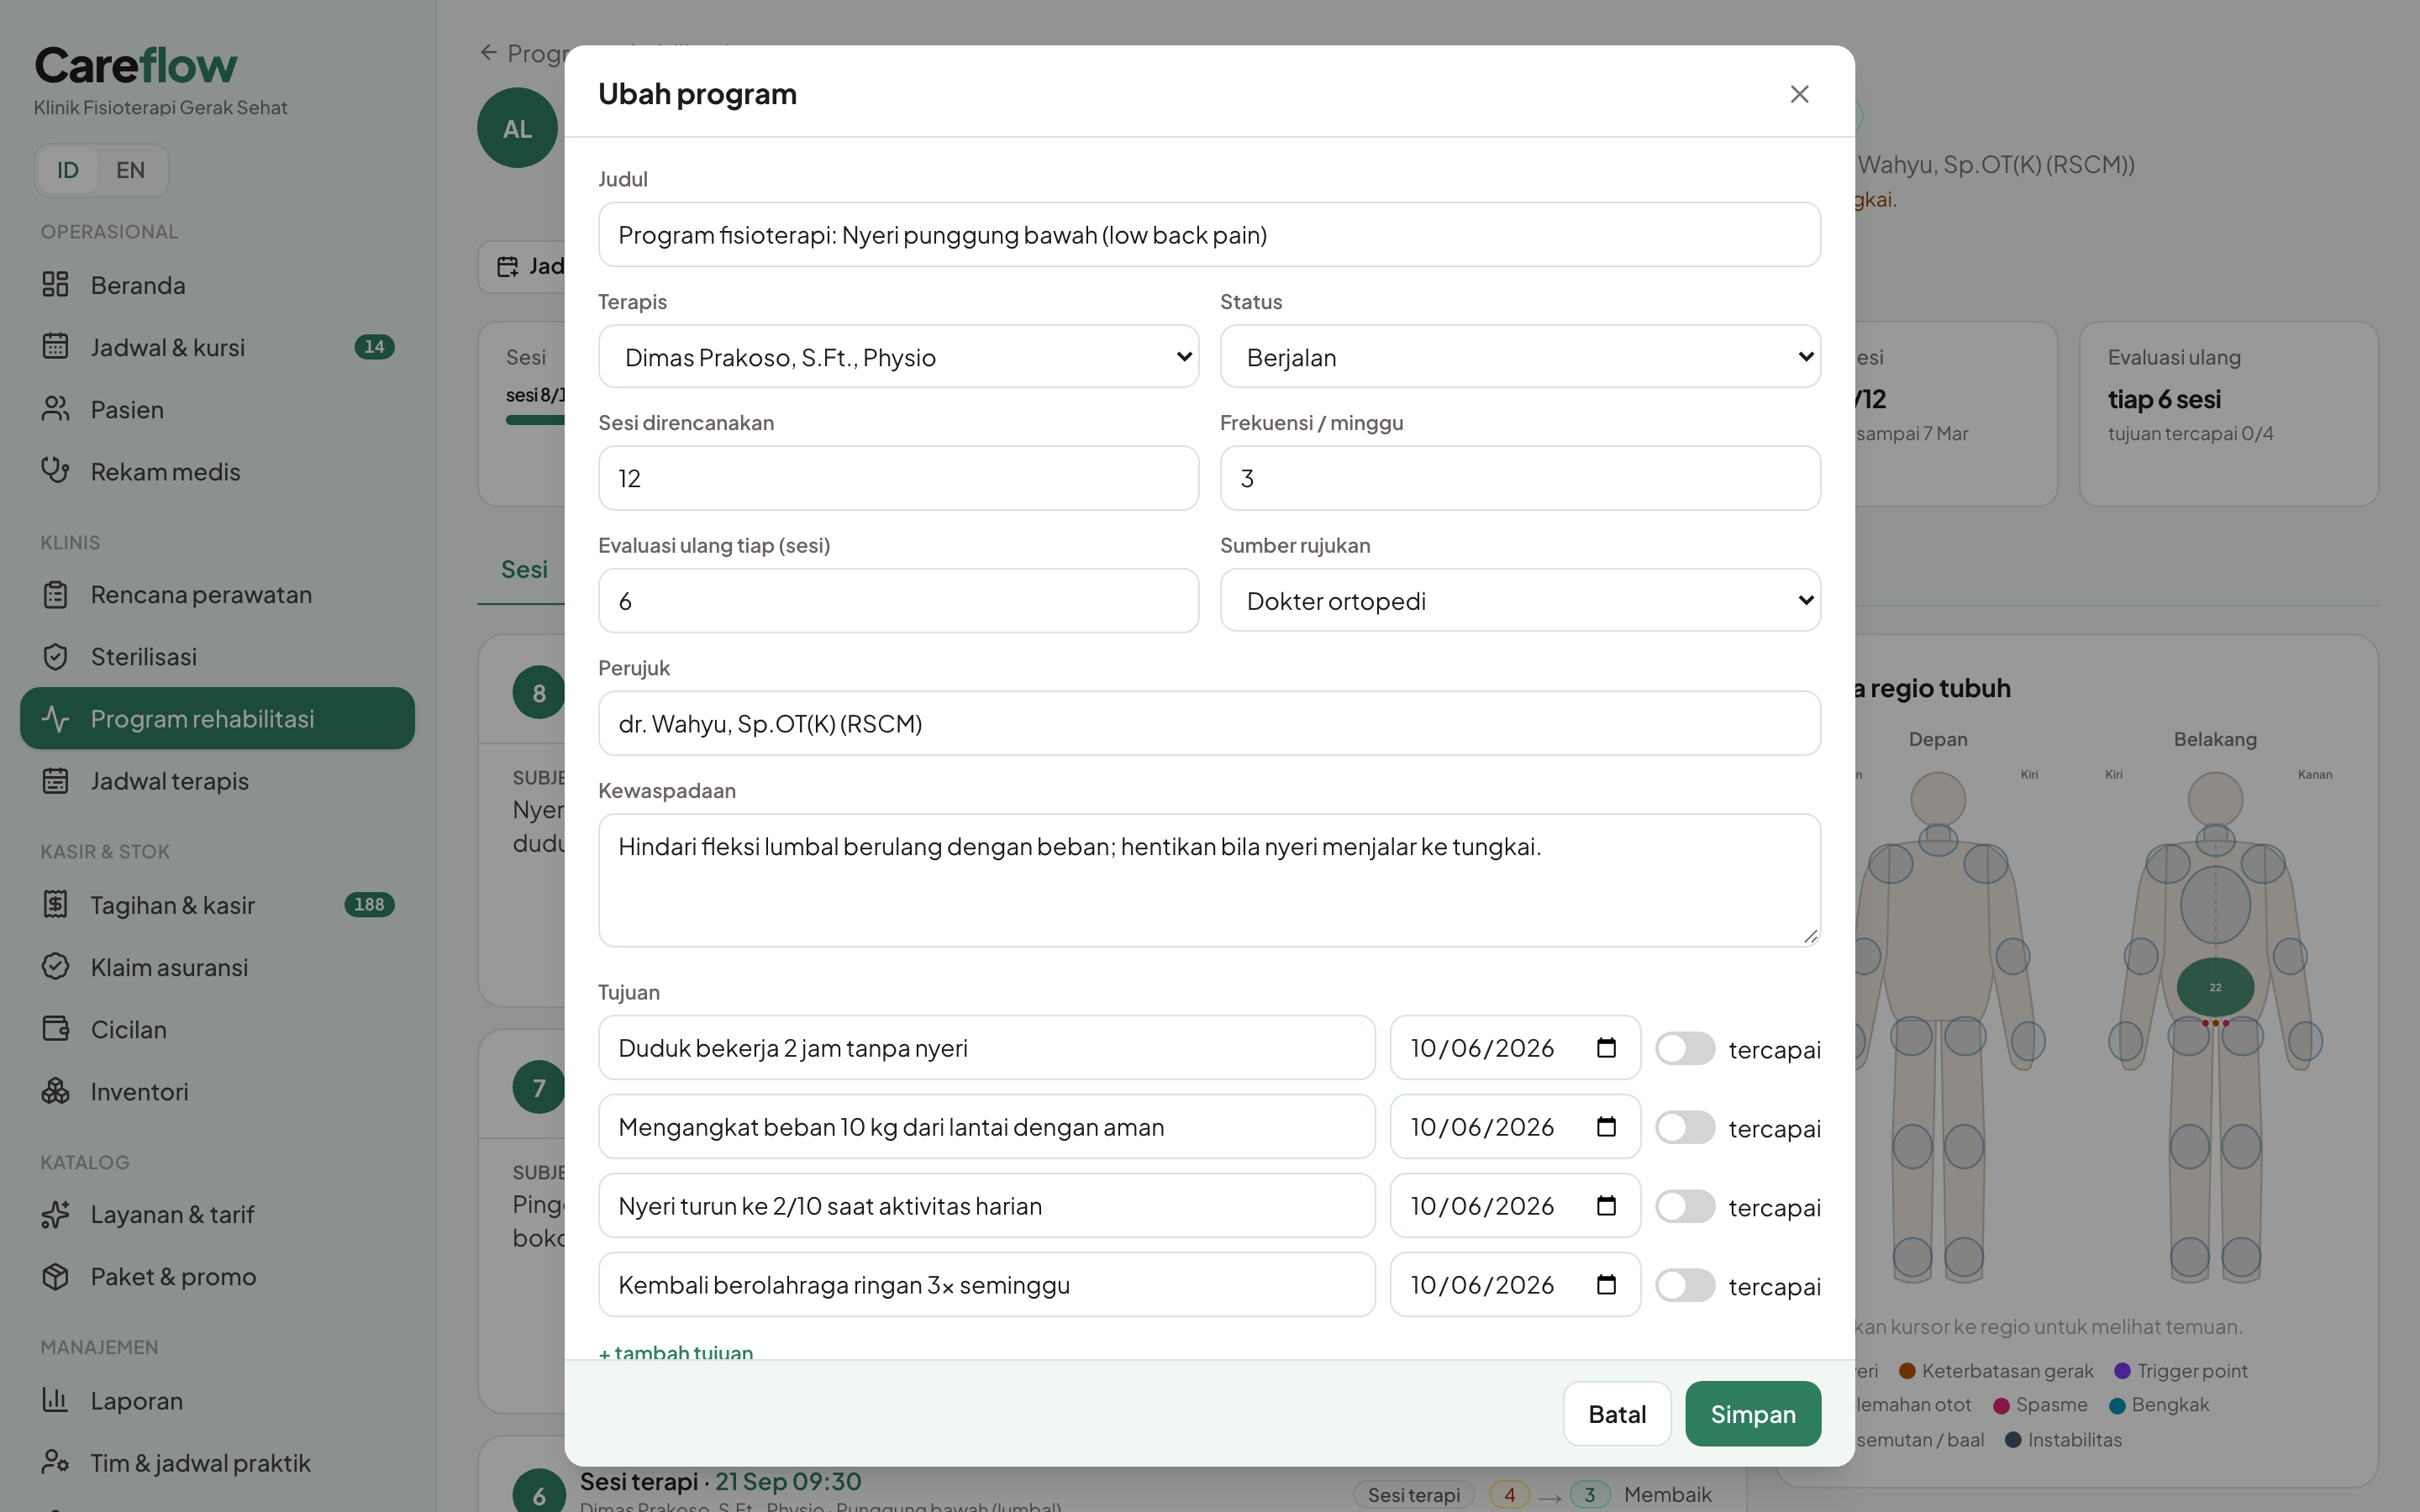Click the Sesi direncanakan field
2420x1512 pixels.
click(x=898, y=478)
